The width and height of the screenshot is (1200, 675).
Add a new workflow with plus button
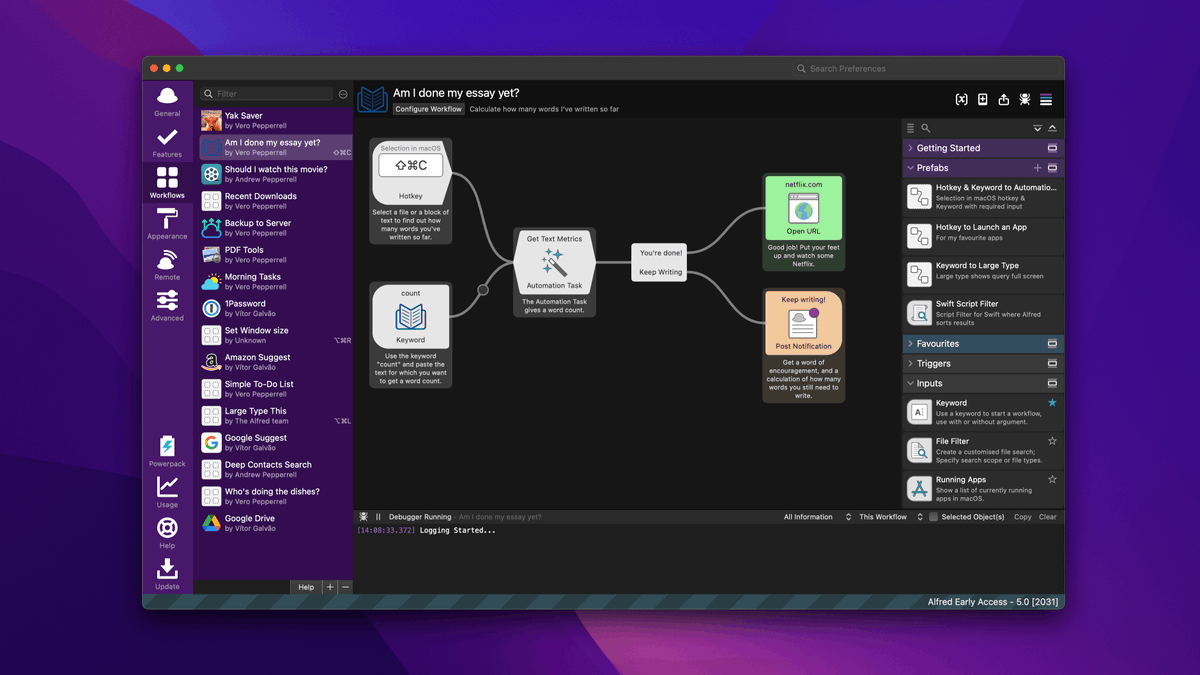(x=330, y=587)
